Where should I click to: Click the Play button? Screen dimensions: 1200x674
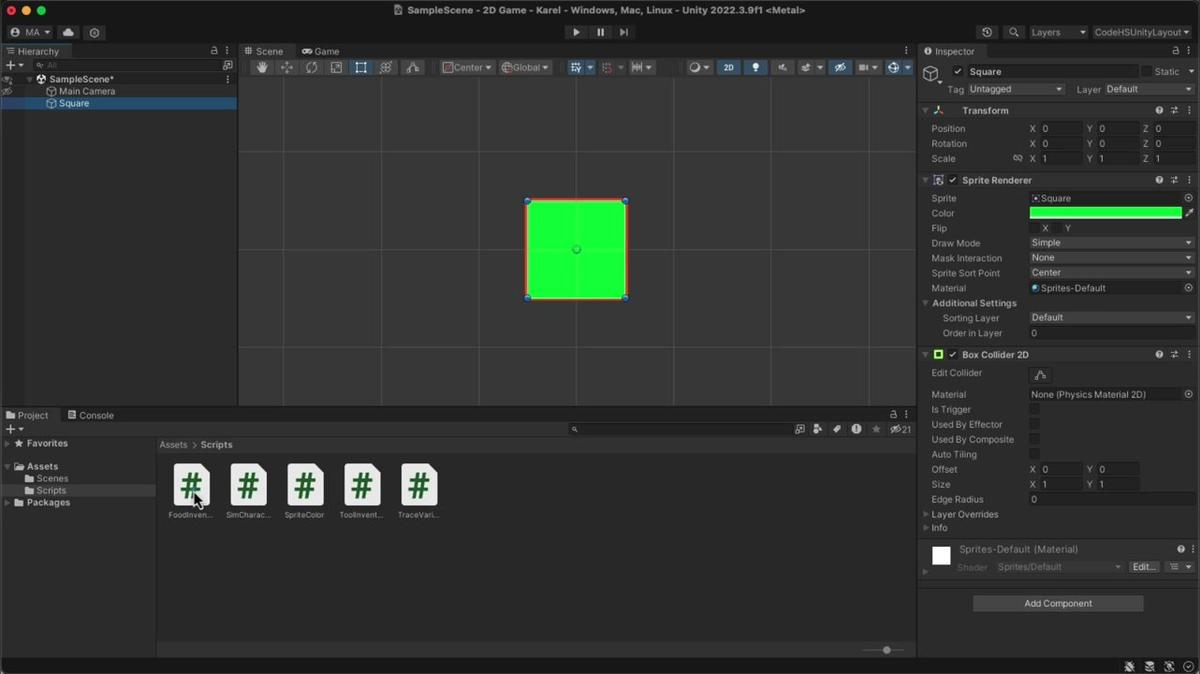(576, 32)
